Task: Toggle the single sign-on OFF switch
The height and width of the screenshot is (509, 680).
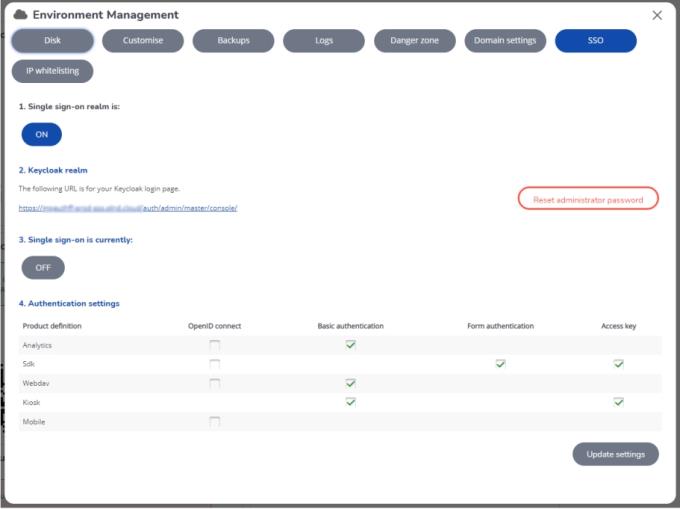Action: tap(43, 268)
